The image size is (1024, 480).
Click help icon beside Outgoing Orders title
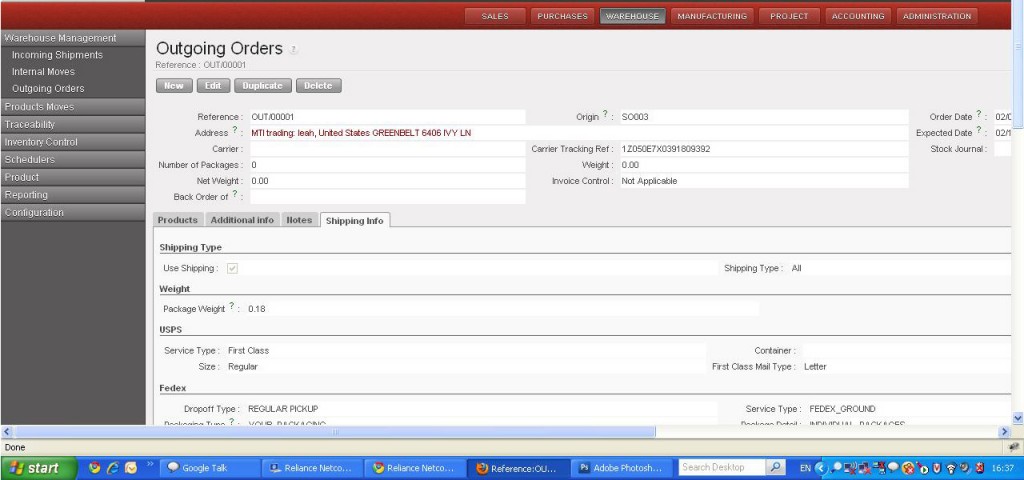pos(293,50)
